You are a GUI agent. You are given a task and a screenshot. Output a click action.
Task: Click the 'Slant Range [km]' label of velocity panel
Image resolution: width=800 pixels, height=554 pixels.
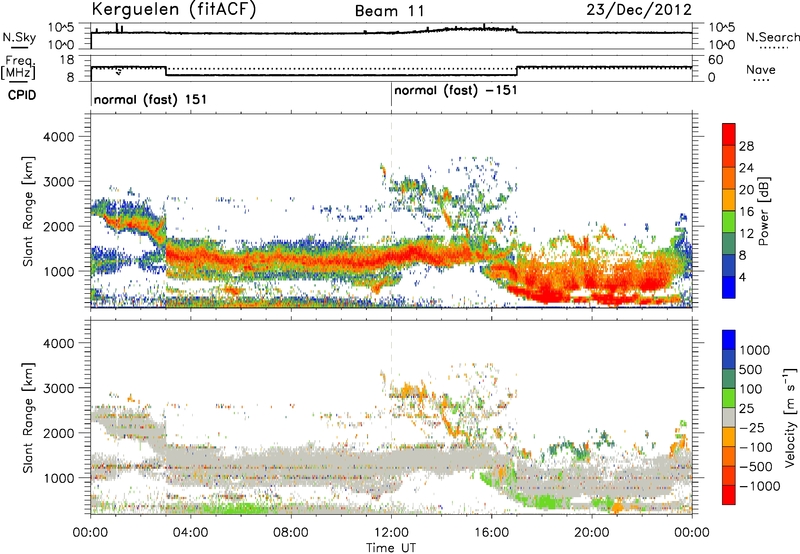coord(28,418)
